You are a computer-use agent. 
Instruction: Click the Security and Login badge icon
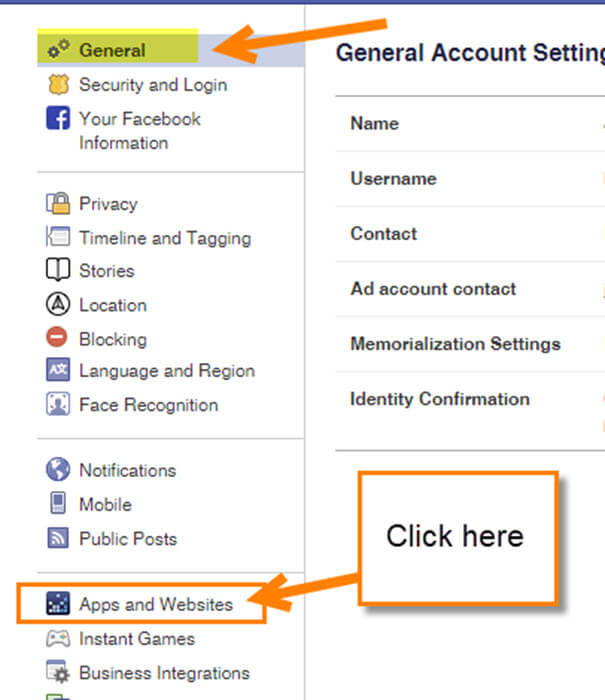point(58,84)
